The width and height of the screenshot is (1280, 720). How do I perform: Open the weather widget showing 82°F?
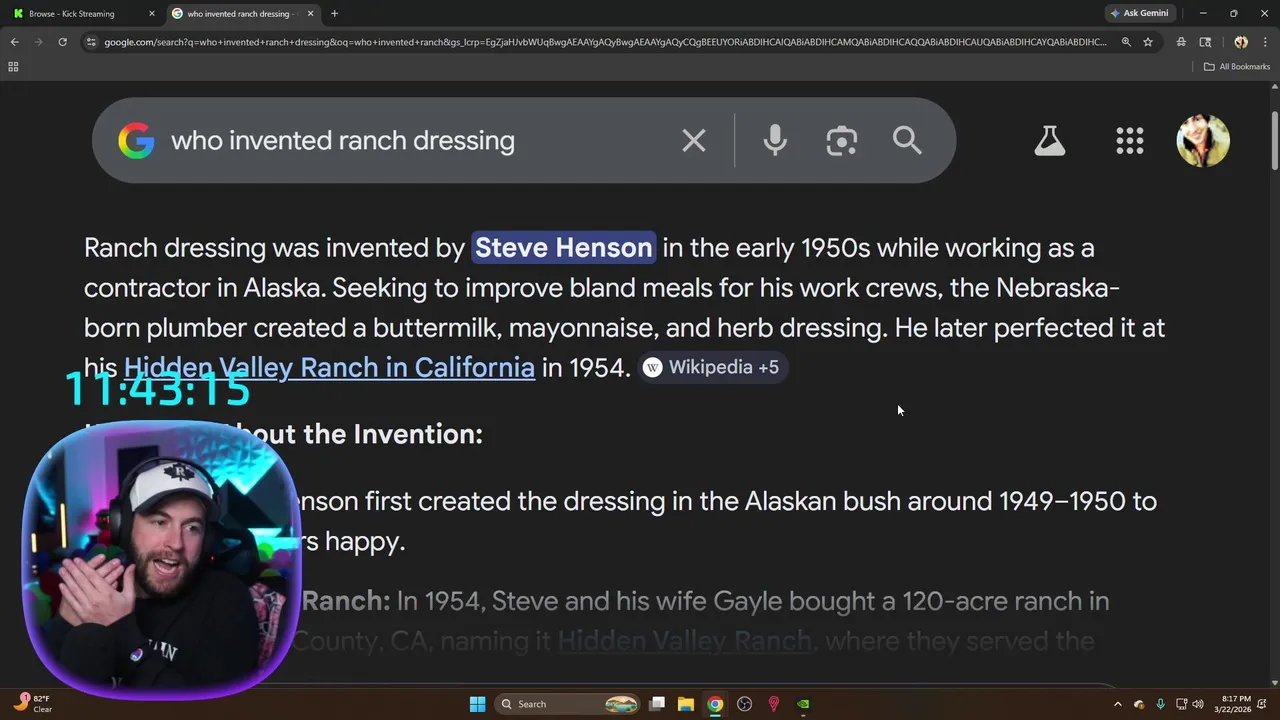pyautogui.click(x=33, y=703)
